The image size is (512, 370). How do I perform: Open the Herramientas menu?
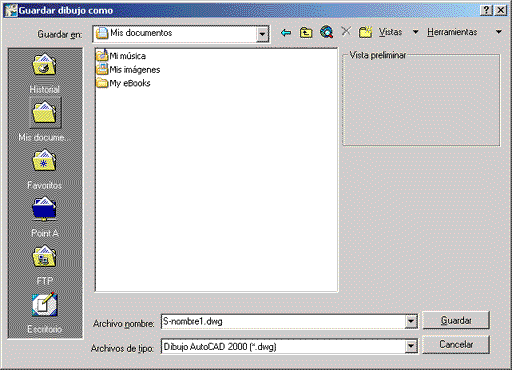[x=464, y=32]
